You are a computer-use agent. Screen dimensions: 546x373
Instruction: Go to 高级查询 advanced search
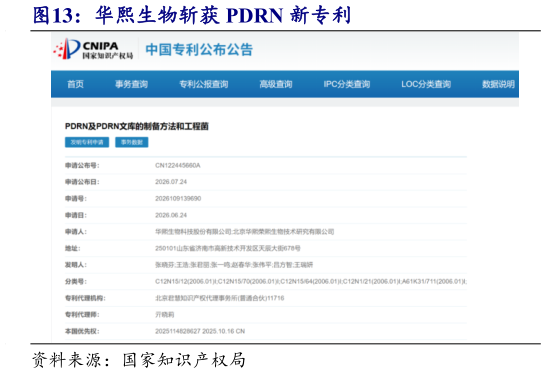coord(276,84)
